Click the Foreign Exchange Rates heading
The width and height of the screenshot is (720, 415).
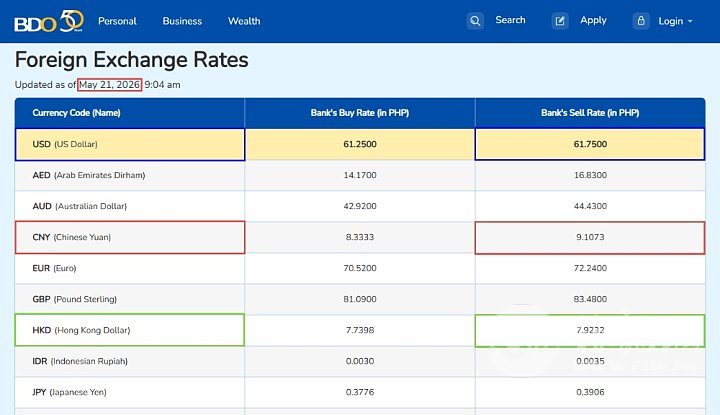131,60
